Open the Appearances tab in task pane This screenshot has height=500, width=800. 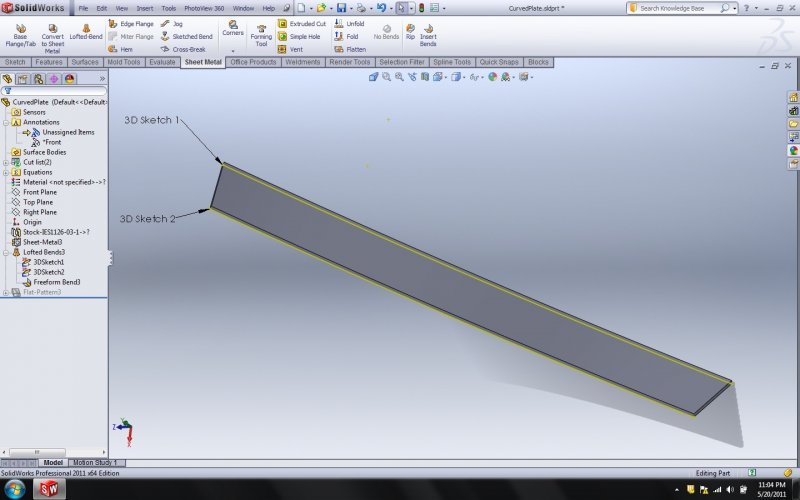point(793,149)
